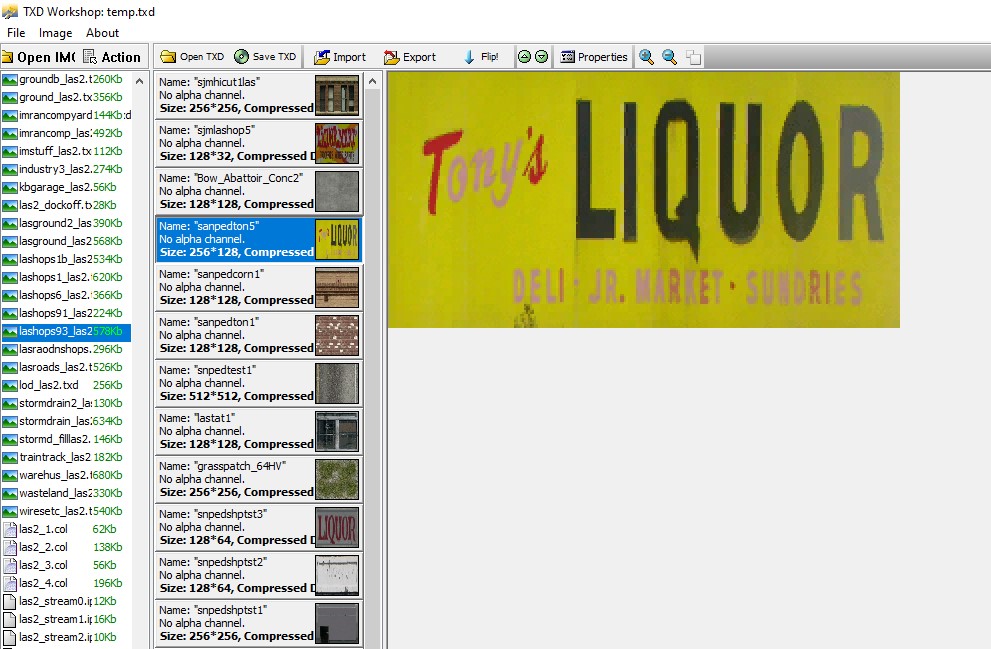
Task: Select kbgarage_las2 entry
Action: (x=66, y=187)
